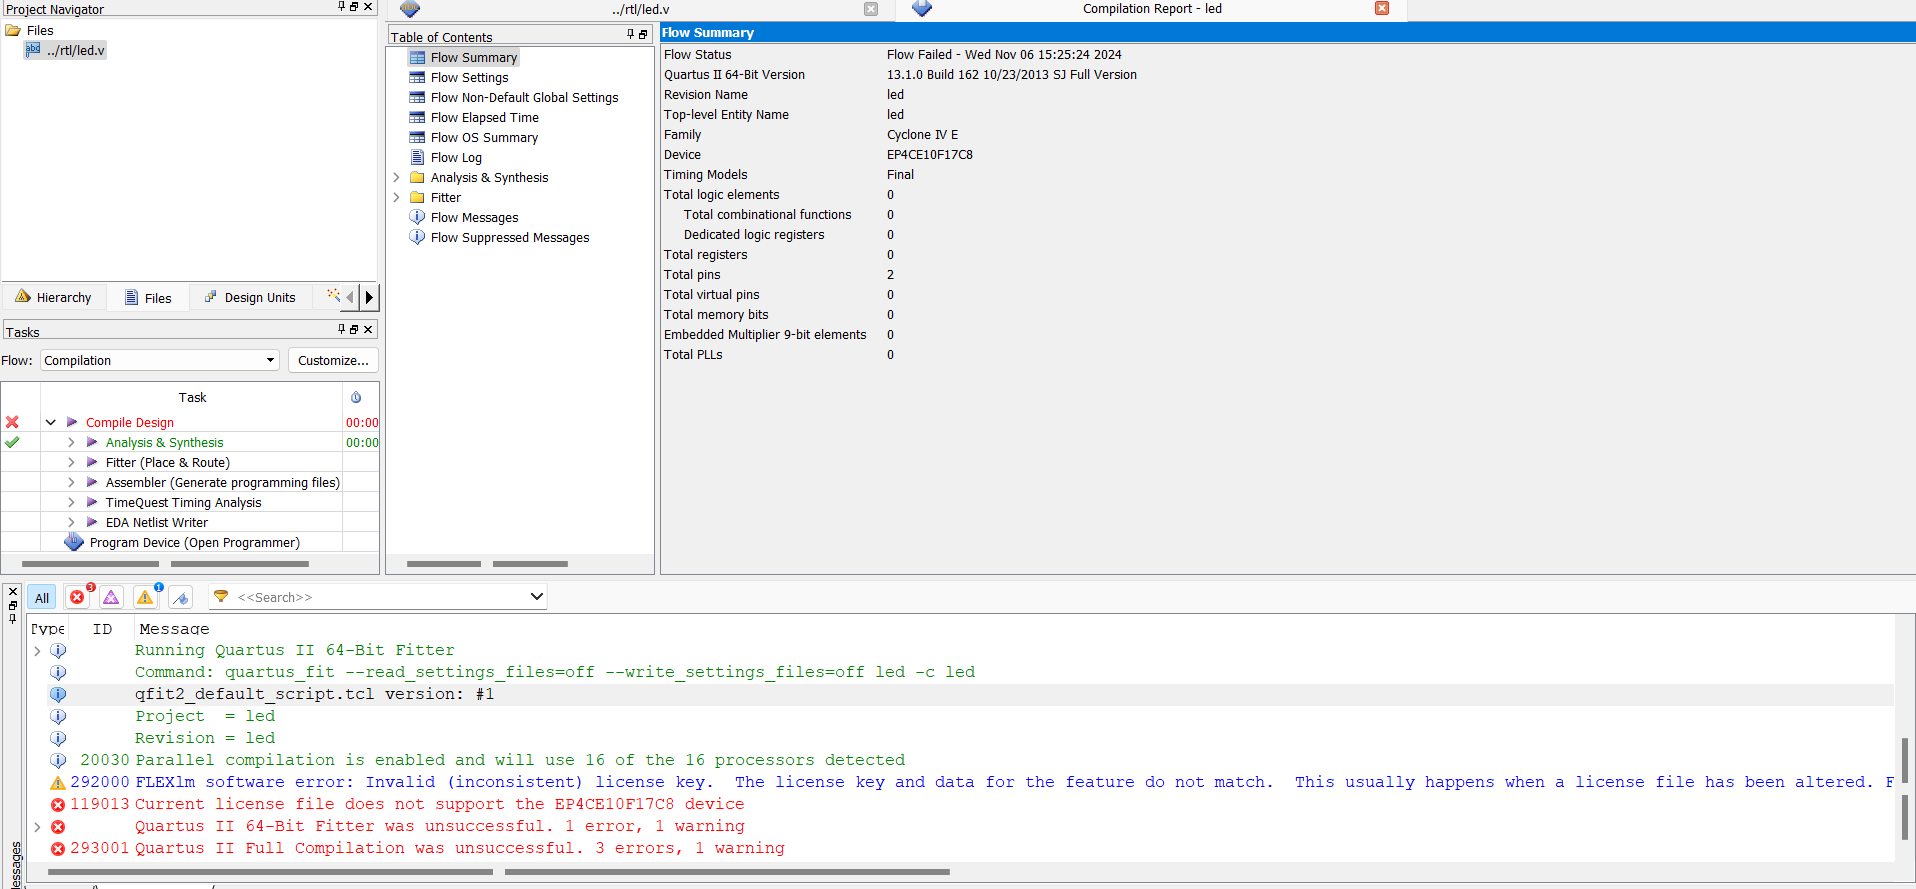
Task: Open Flow Messages report
Action: pos(474,217)
